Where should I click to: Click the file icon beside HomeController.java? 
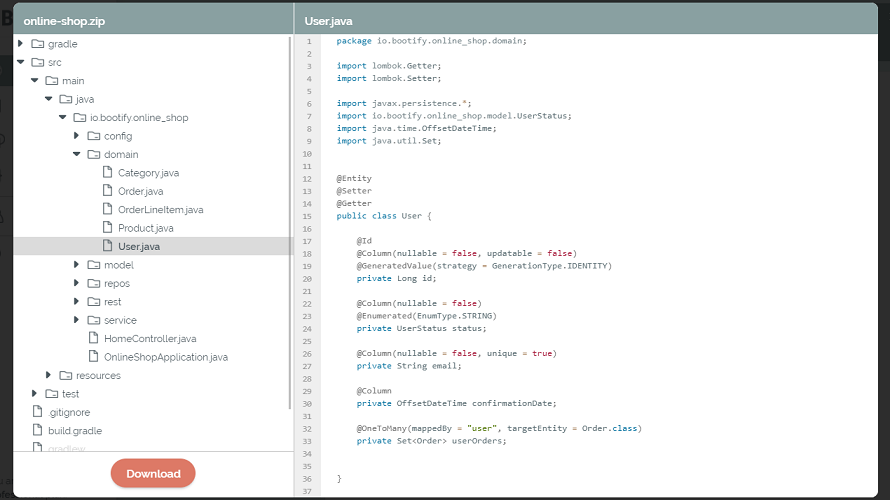[94, 339]
